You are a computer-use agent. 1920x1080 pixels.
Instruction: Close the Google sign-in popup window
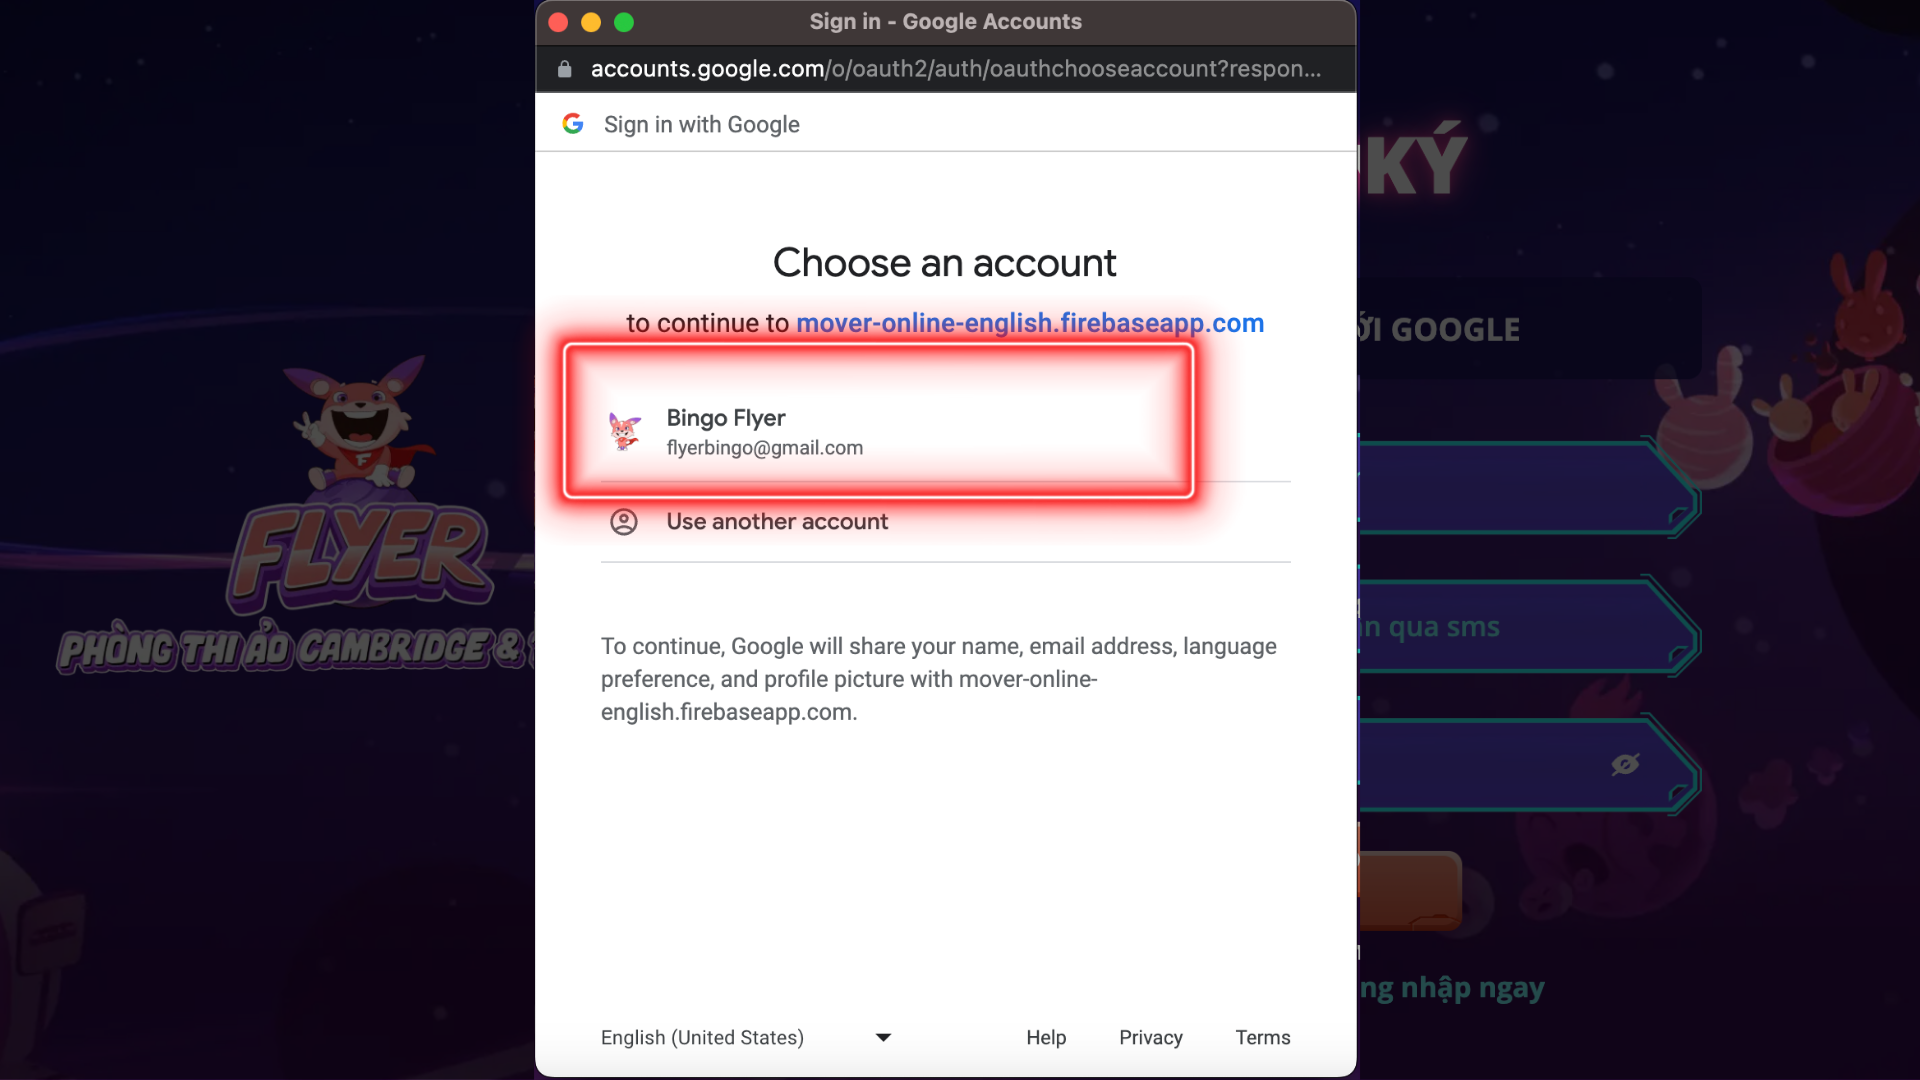(x=558, y=22)
